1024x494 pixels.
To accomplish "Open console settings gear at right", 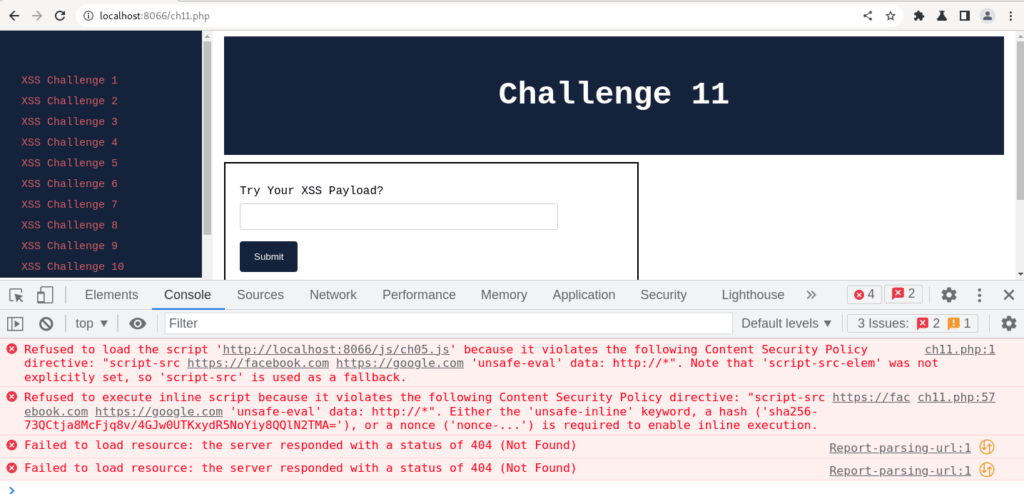I will point(1008,323).
